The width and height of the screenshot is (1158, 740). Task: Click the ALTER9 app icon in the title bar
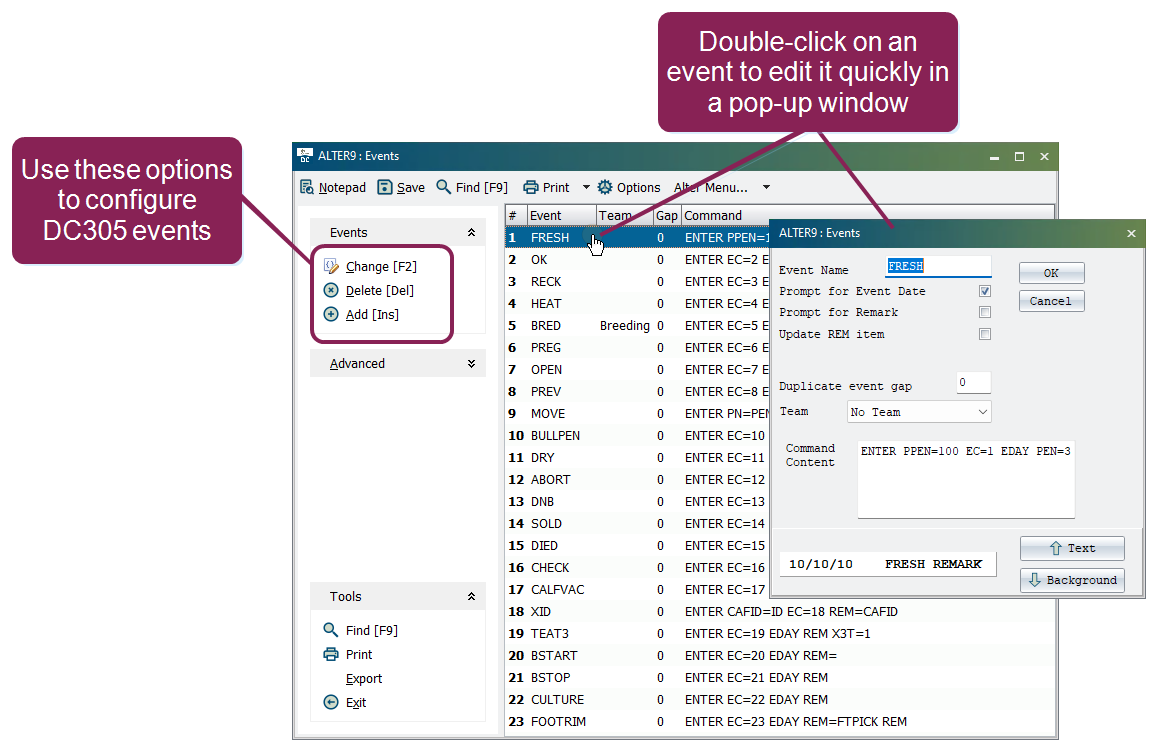tap(305, 156)
